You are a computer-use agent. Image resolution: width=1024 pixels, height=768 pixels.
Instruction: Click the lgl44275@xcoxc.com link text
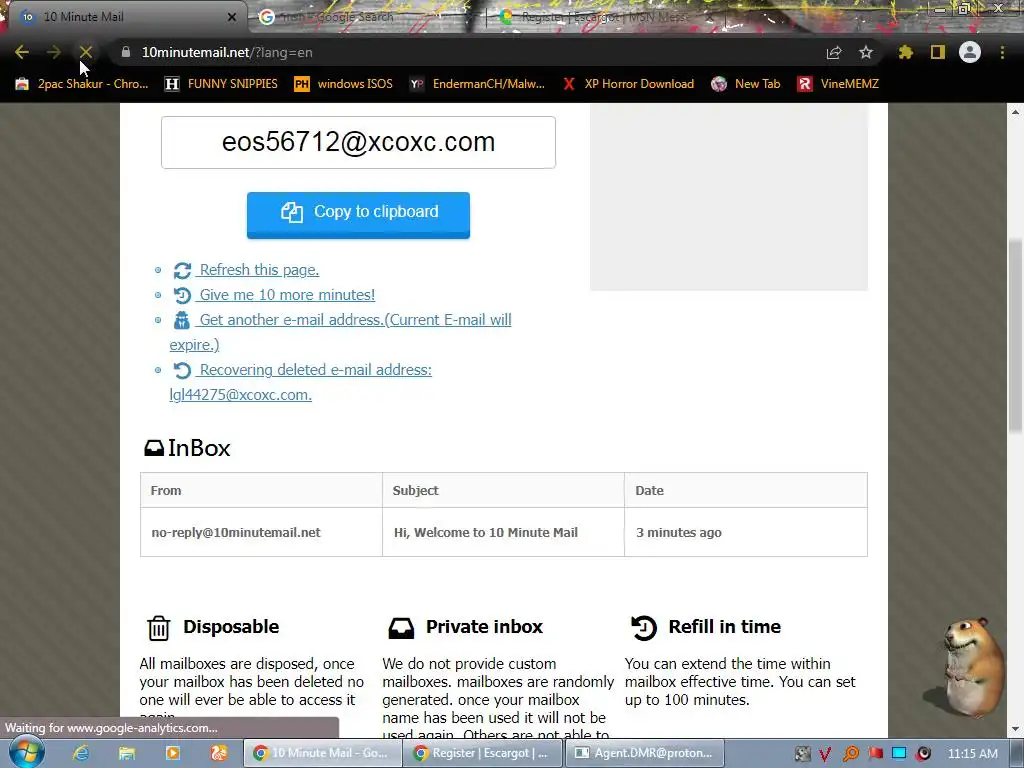[x=240, y=394]
